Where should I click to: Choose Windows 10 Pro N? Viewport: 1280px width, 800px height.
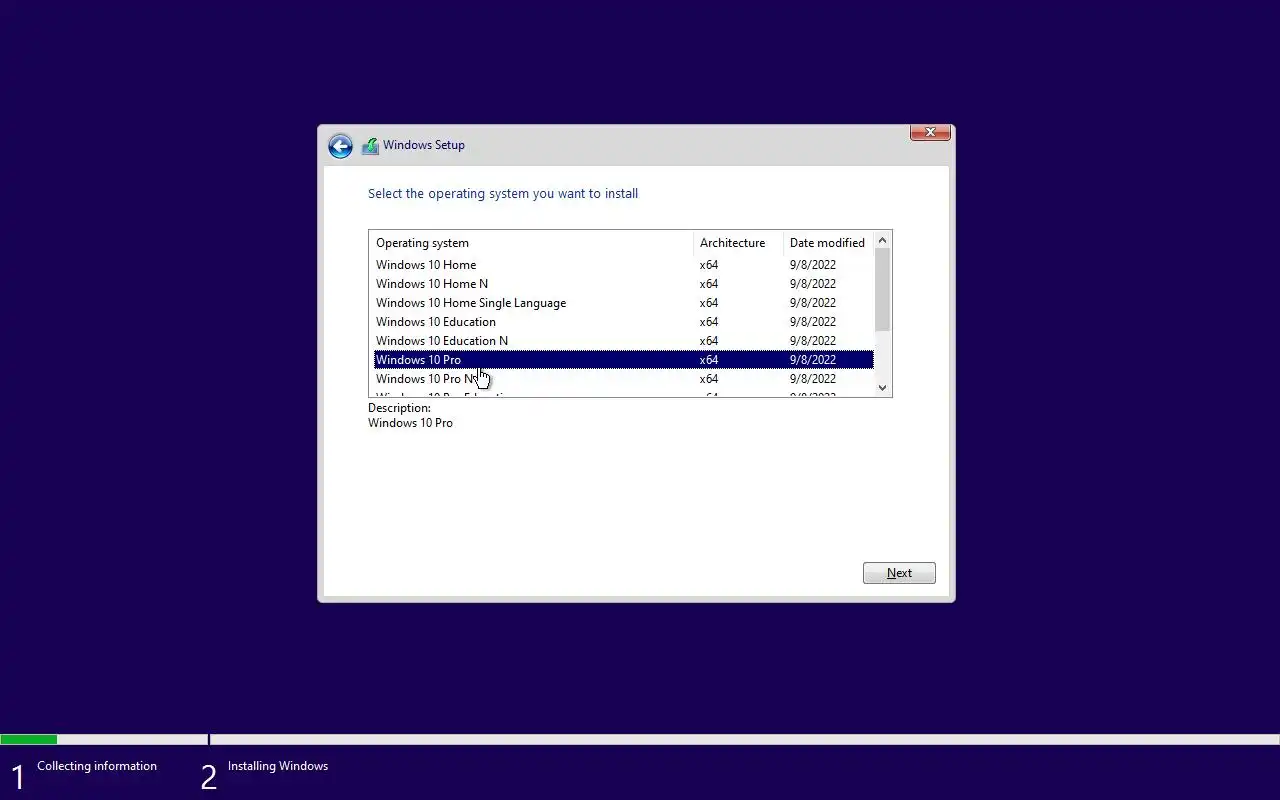click(623, 379)
